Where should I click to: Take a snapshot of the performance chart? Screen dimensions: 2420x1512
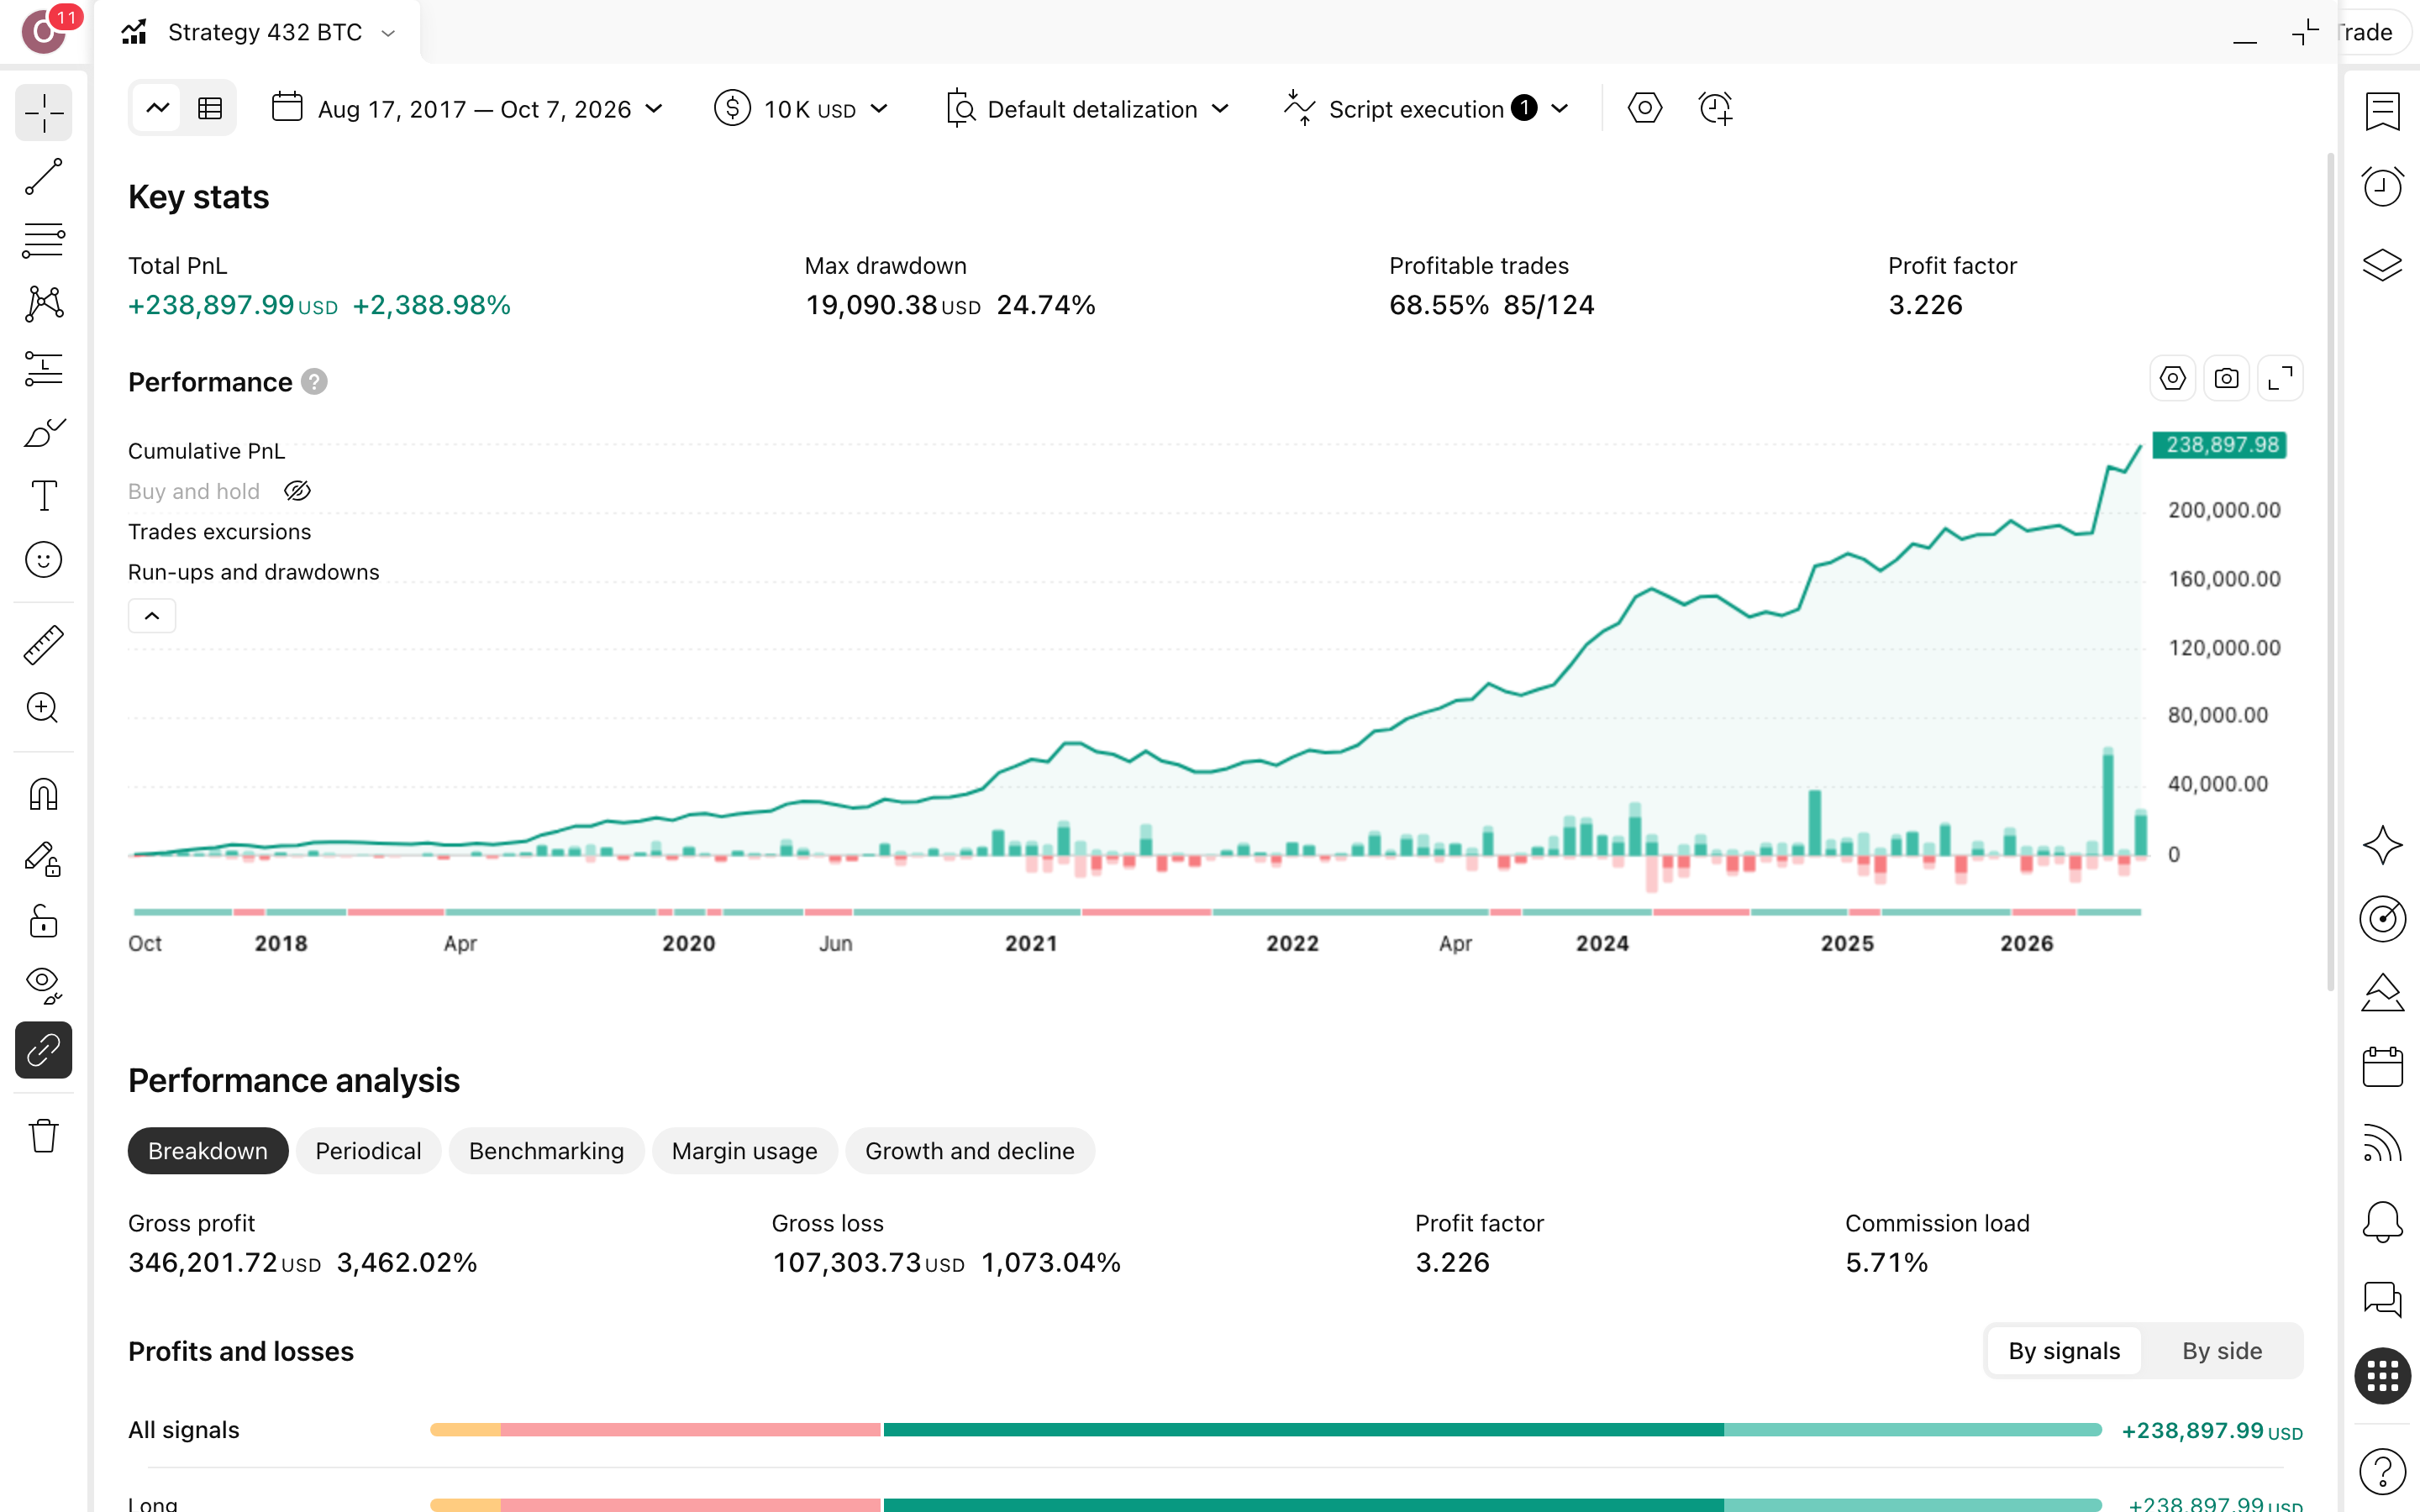2226,378
